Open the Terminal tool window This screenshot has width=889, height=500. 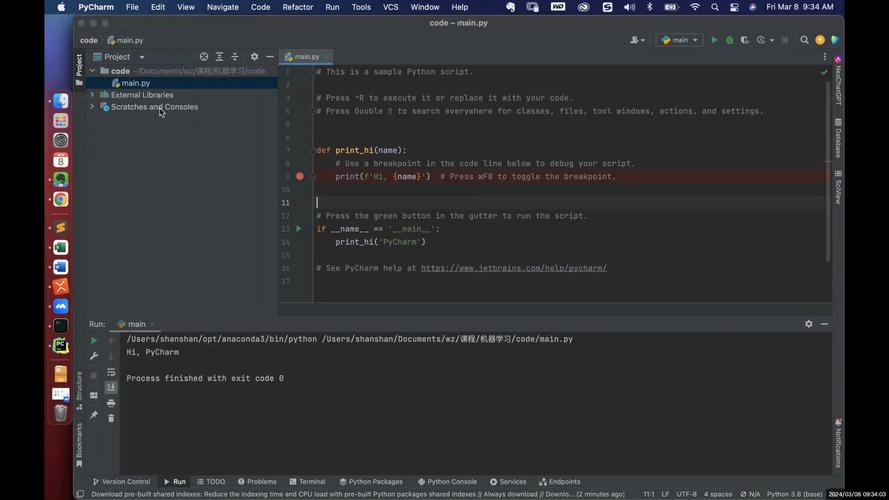[x=307, y=482]
